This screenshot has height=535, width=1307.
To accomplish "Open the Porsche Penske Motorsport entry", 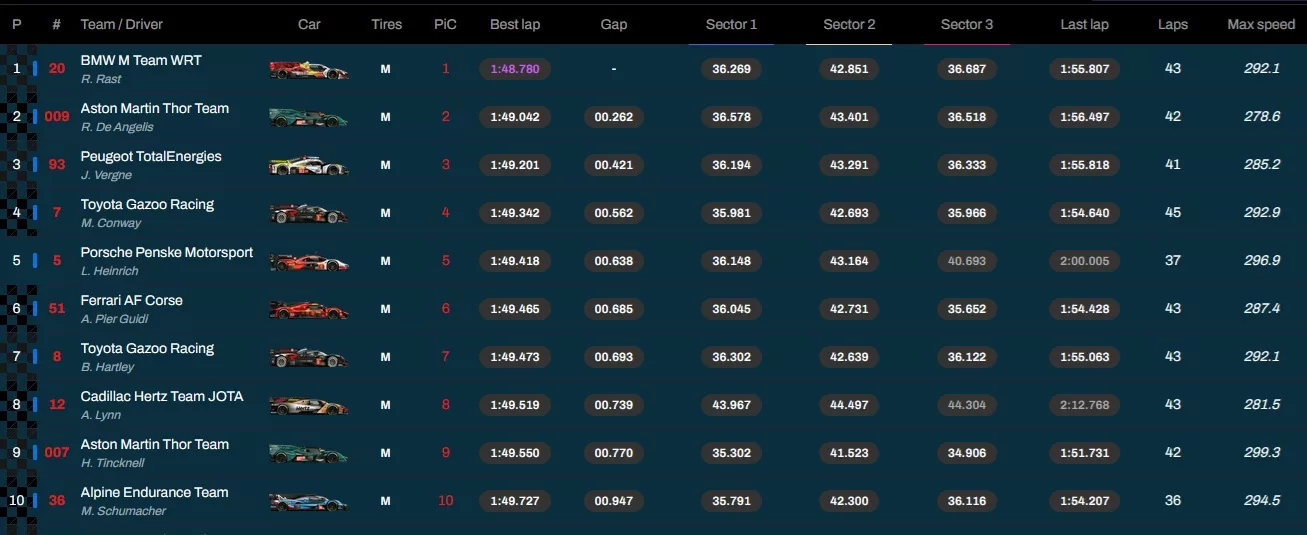I will point(167,252).
